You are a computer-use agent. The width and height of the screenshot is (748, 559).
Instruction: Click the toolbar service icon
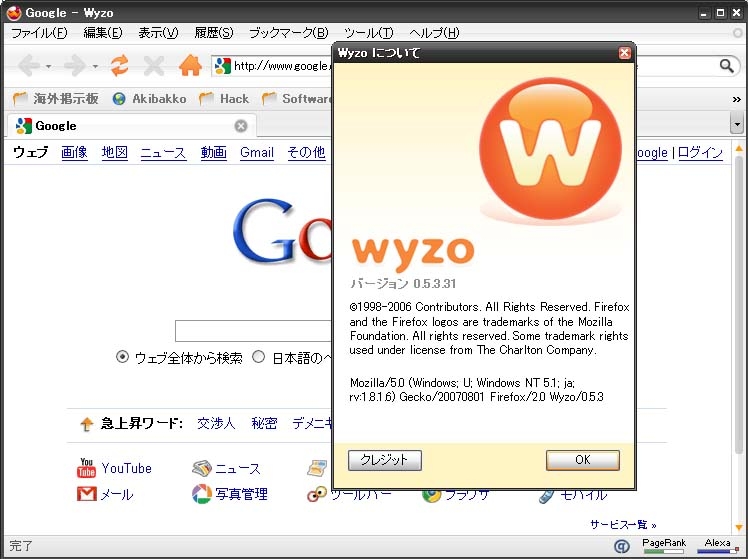tap(317, 495)
